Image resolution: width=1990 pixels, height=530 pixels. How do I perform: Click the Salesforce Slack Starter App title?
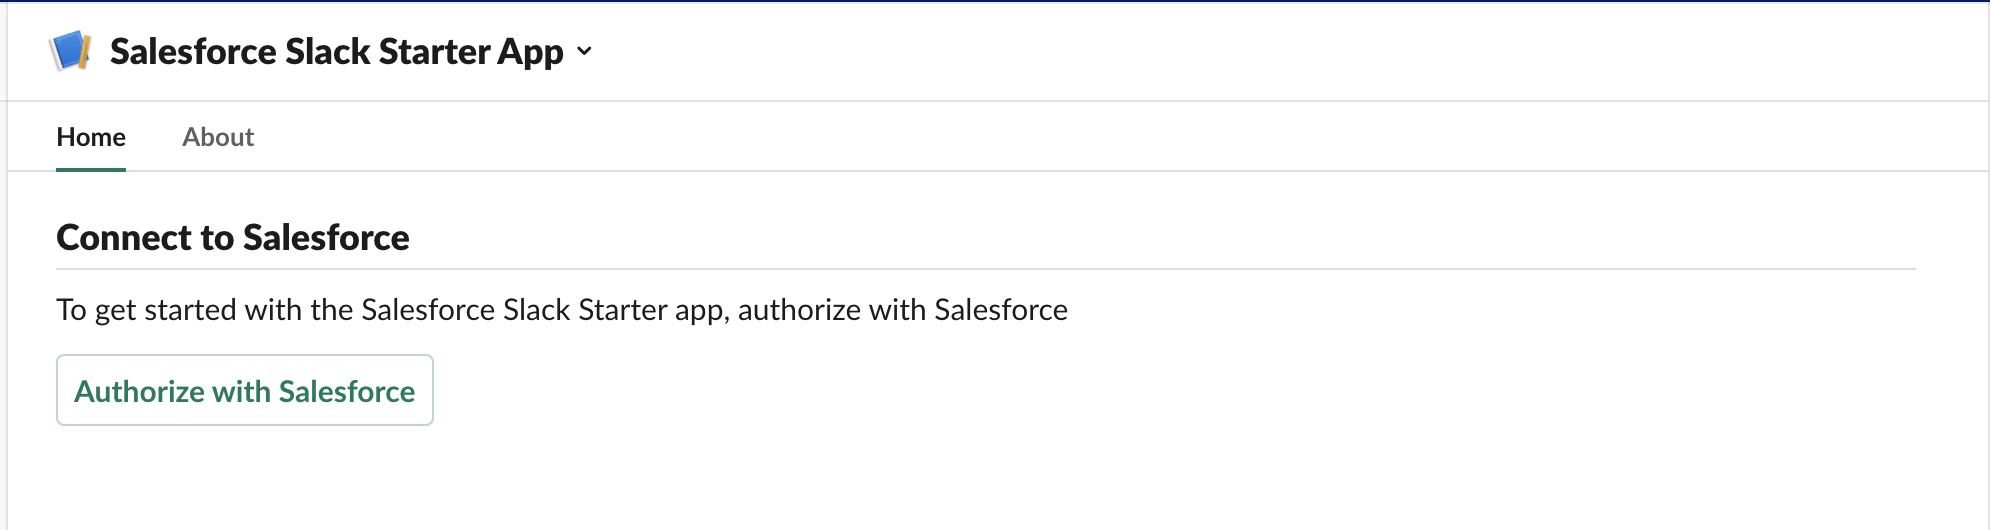tap(337, 51)
